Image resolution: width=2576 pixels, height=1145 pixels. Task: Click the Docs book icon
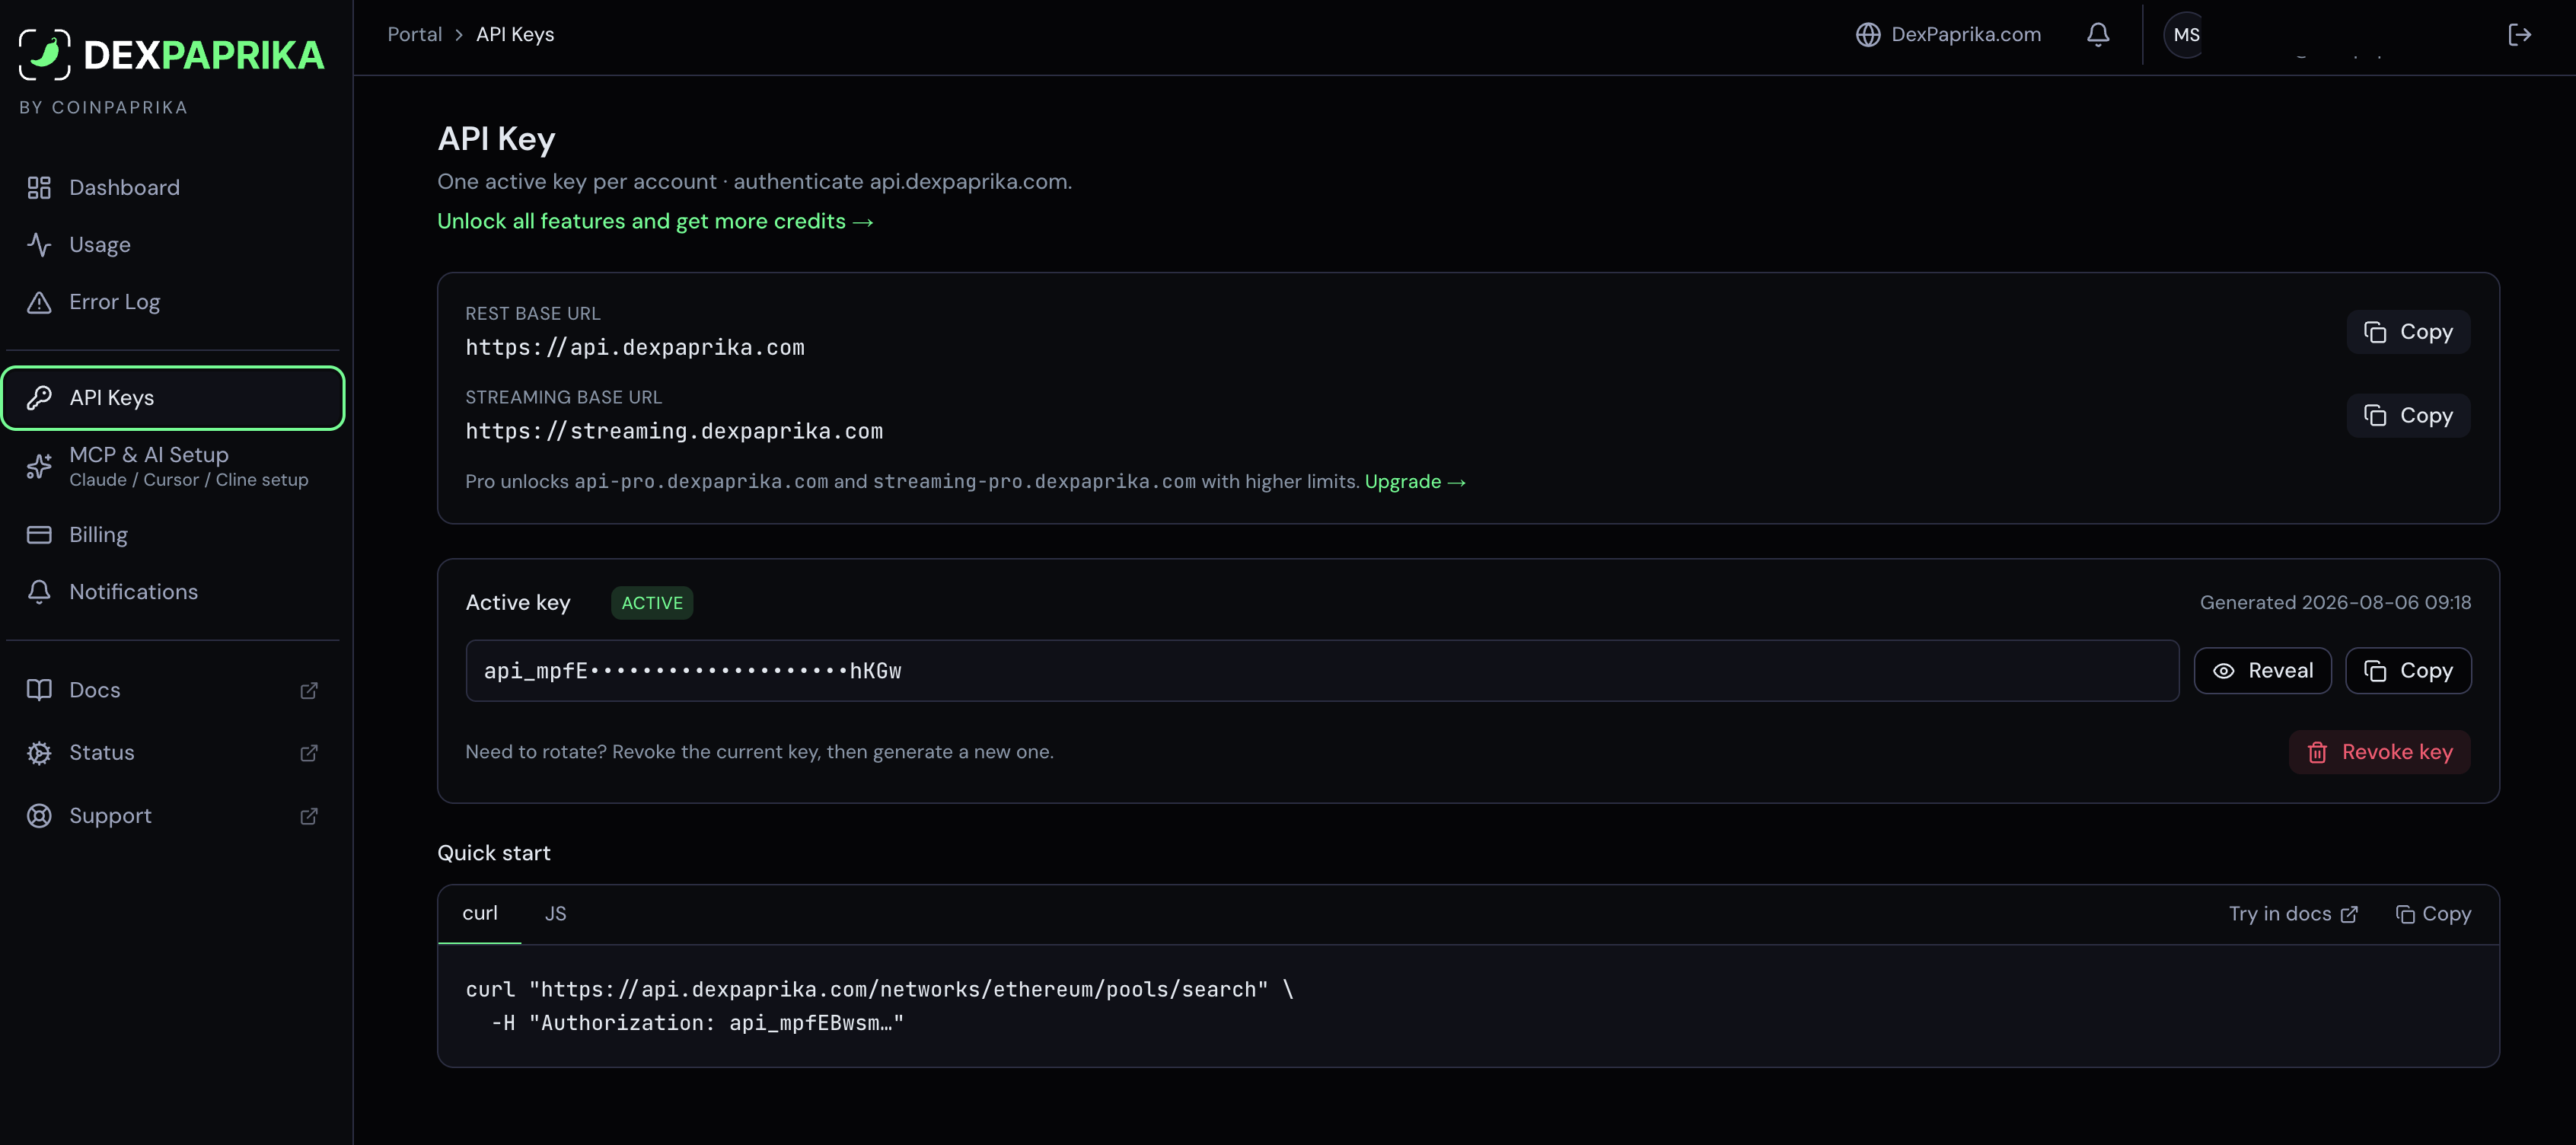click(x=39, y=690)
